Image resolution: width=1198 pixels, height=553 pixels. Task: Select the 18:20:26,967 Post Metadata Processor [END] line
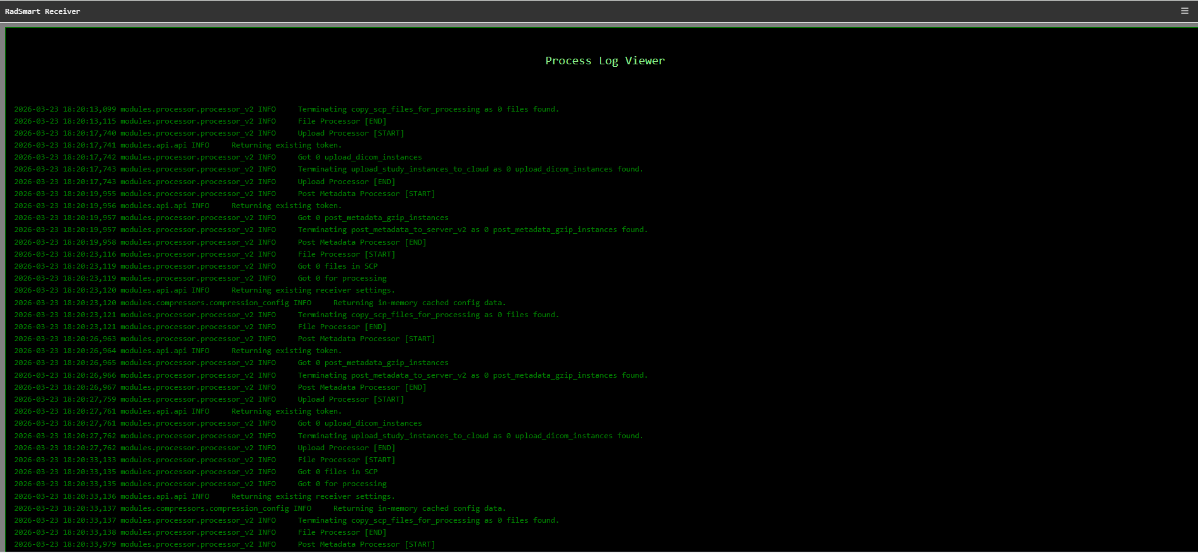[220, 387]
